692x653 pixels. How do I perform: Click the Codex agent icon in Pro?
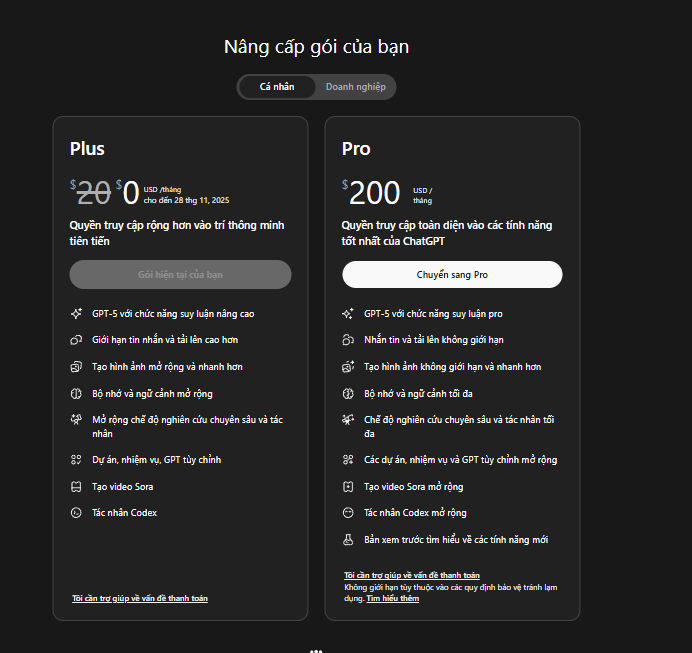coord(348,513)
